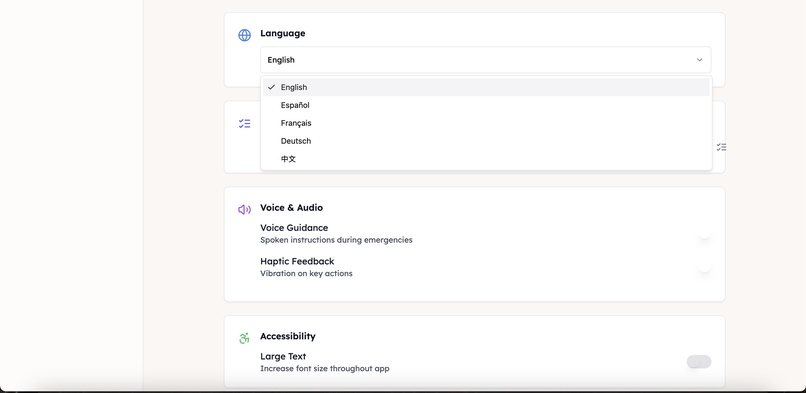
Task: Pick 中文 from the language list
Action: click(x=486, y=159)
